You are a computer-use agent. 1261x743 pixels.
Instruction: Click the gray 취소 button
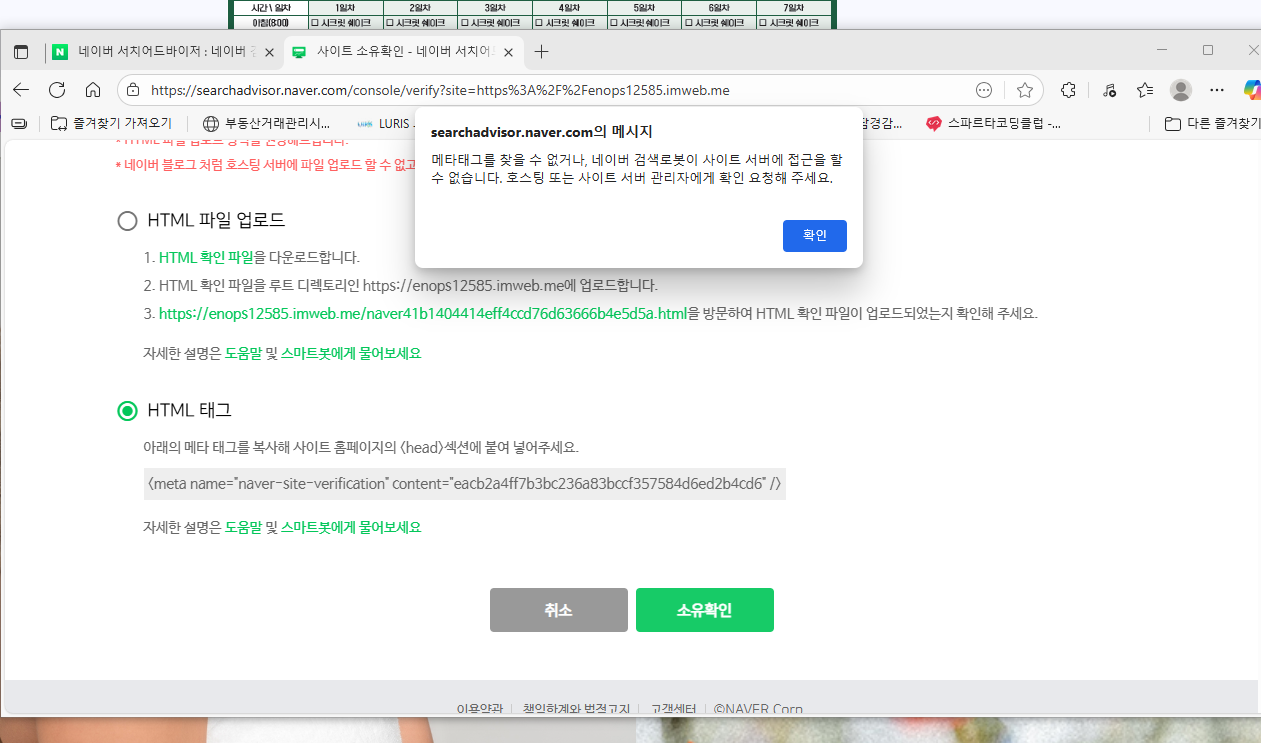tap(559, 610)
